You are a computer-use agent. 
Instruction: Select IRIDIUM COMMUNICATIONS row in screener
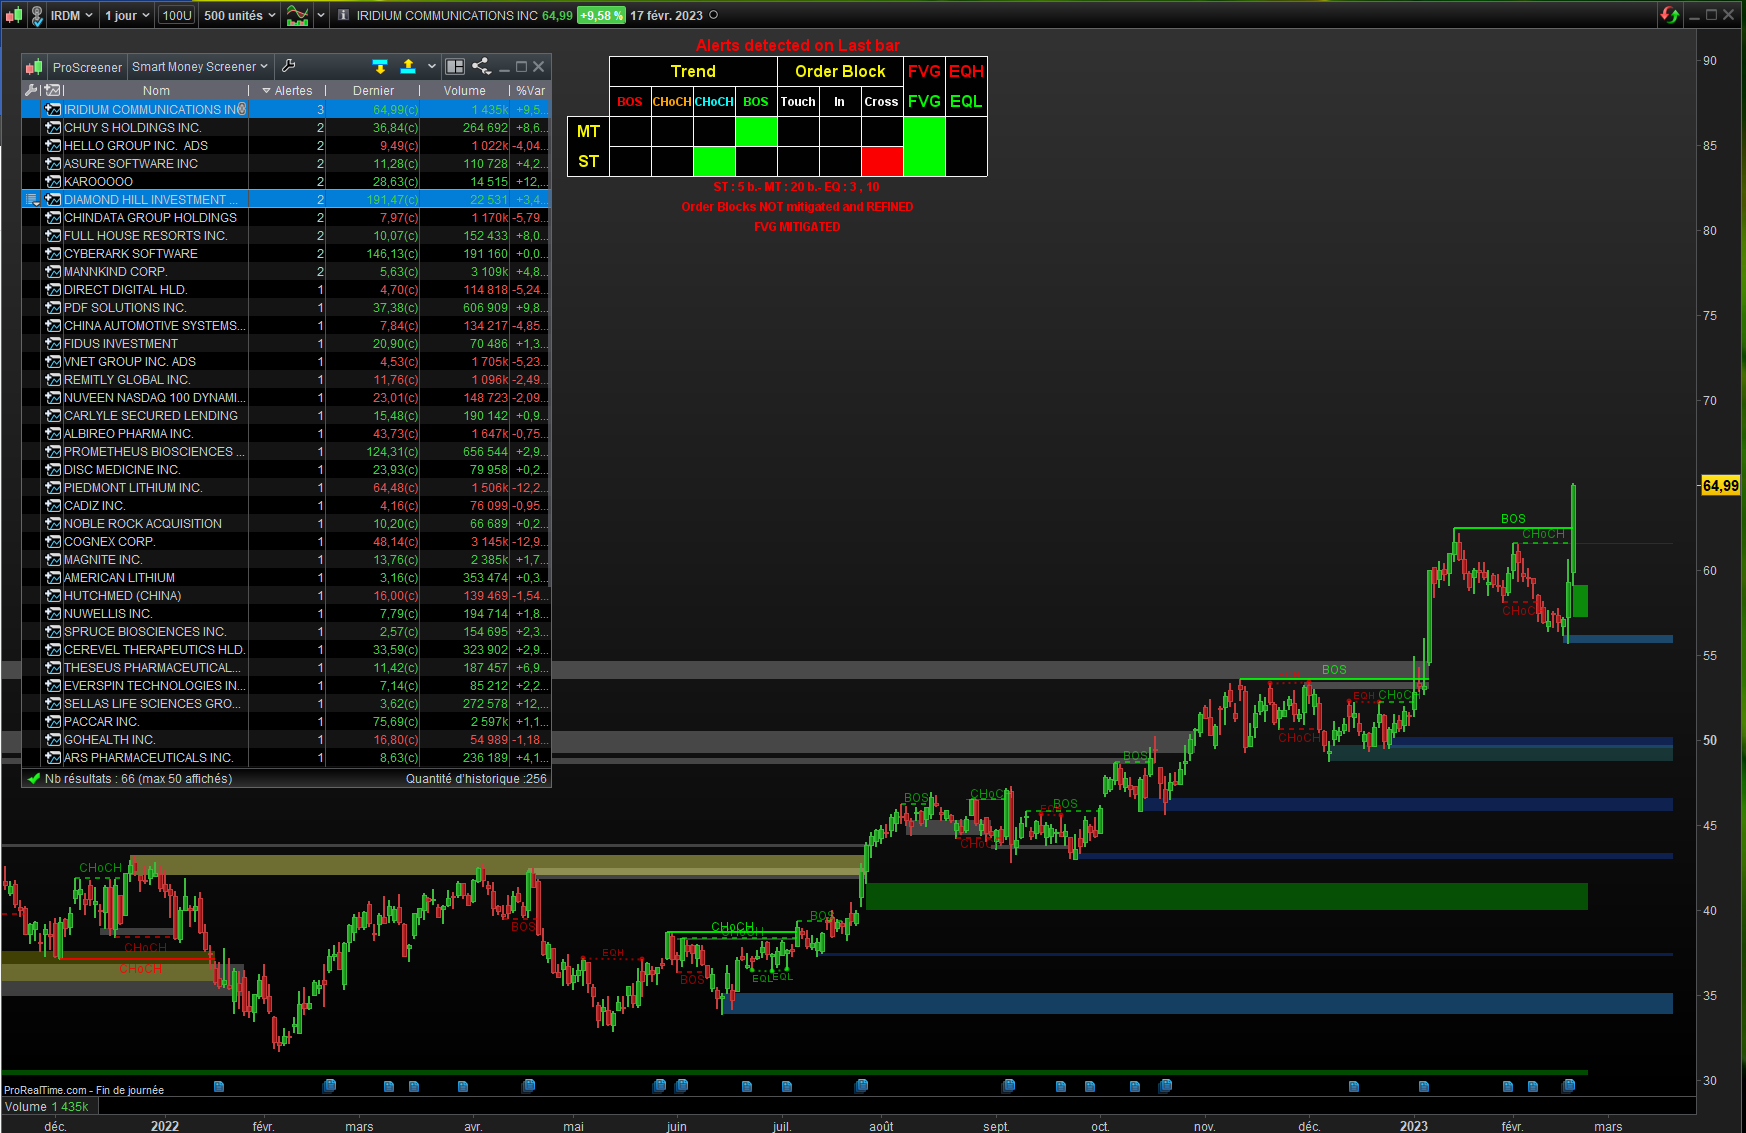click(x=286, y=109)
